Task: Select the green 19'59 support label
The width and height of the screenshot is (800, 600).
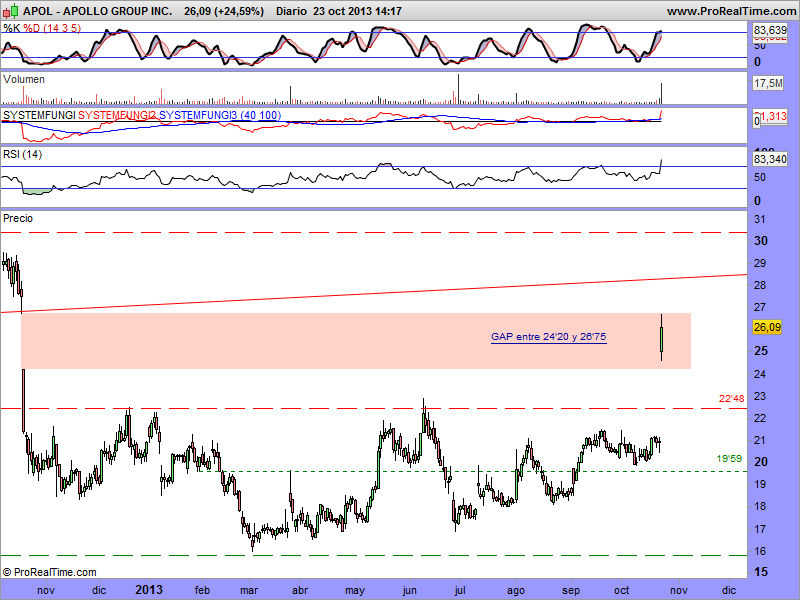Action: pyautogui.click(x=730, y=459)
